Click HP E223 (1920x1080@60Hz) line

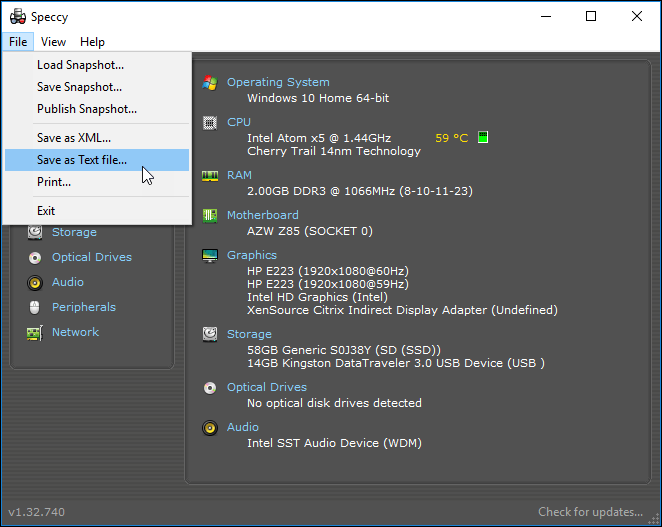(x=328, y=271)
